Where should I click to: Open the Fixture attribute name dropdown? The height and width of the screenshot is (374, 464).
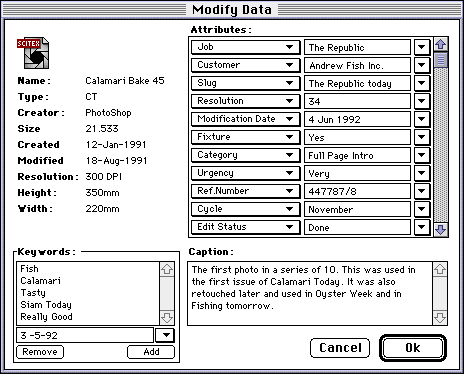pyautogui.click(x=245, y=137)
